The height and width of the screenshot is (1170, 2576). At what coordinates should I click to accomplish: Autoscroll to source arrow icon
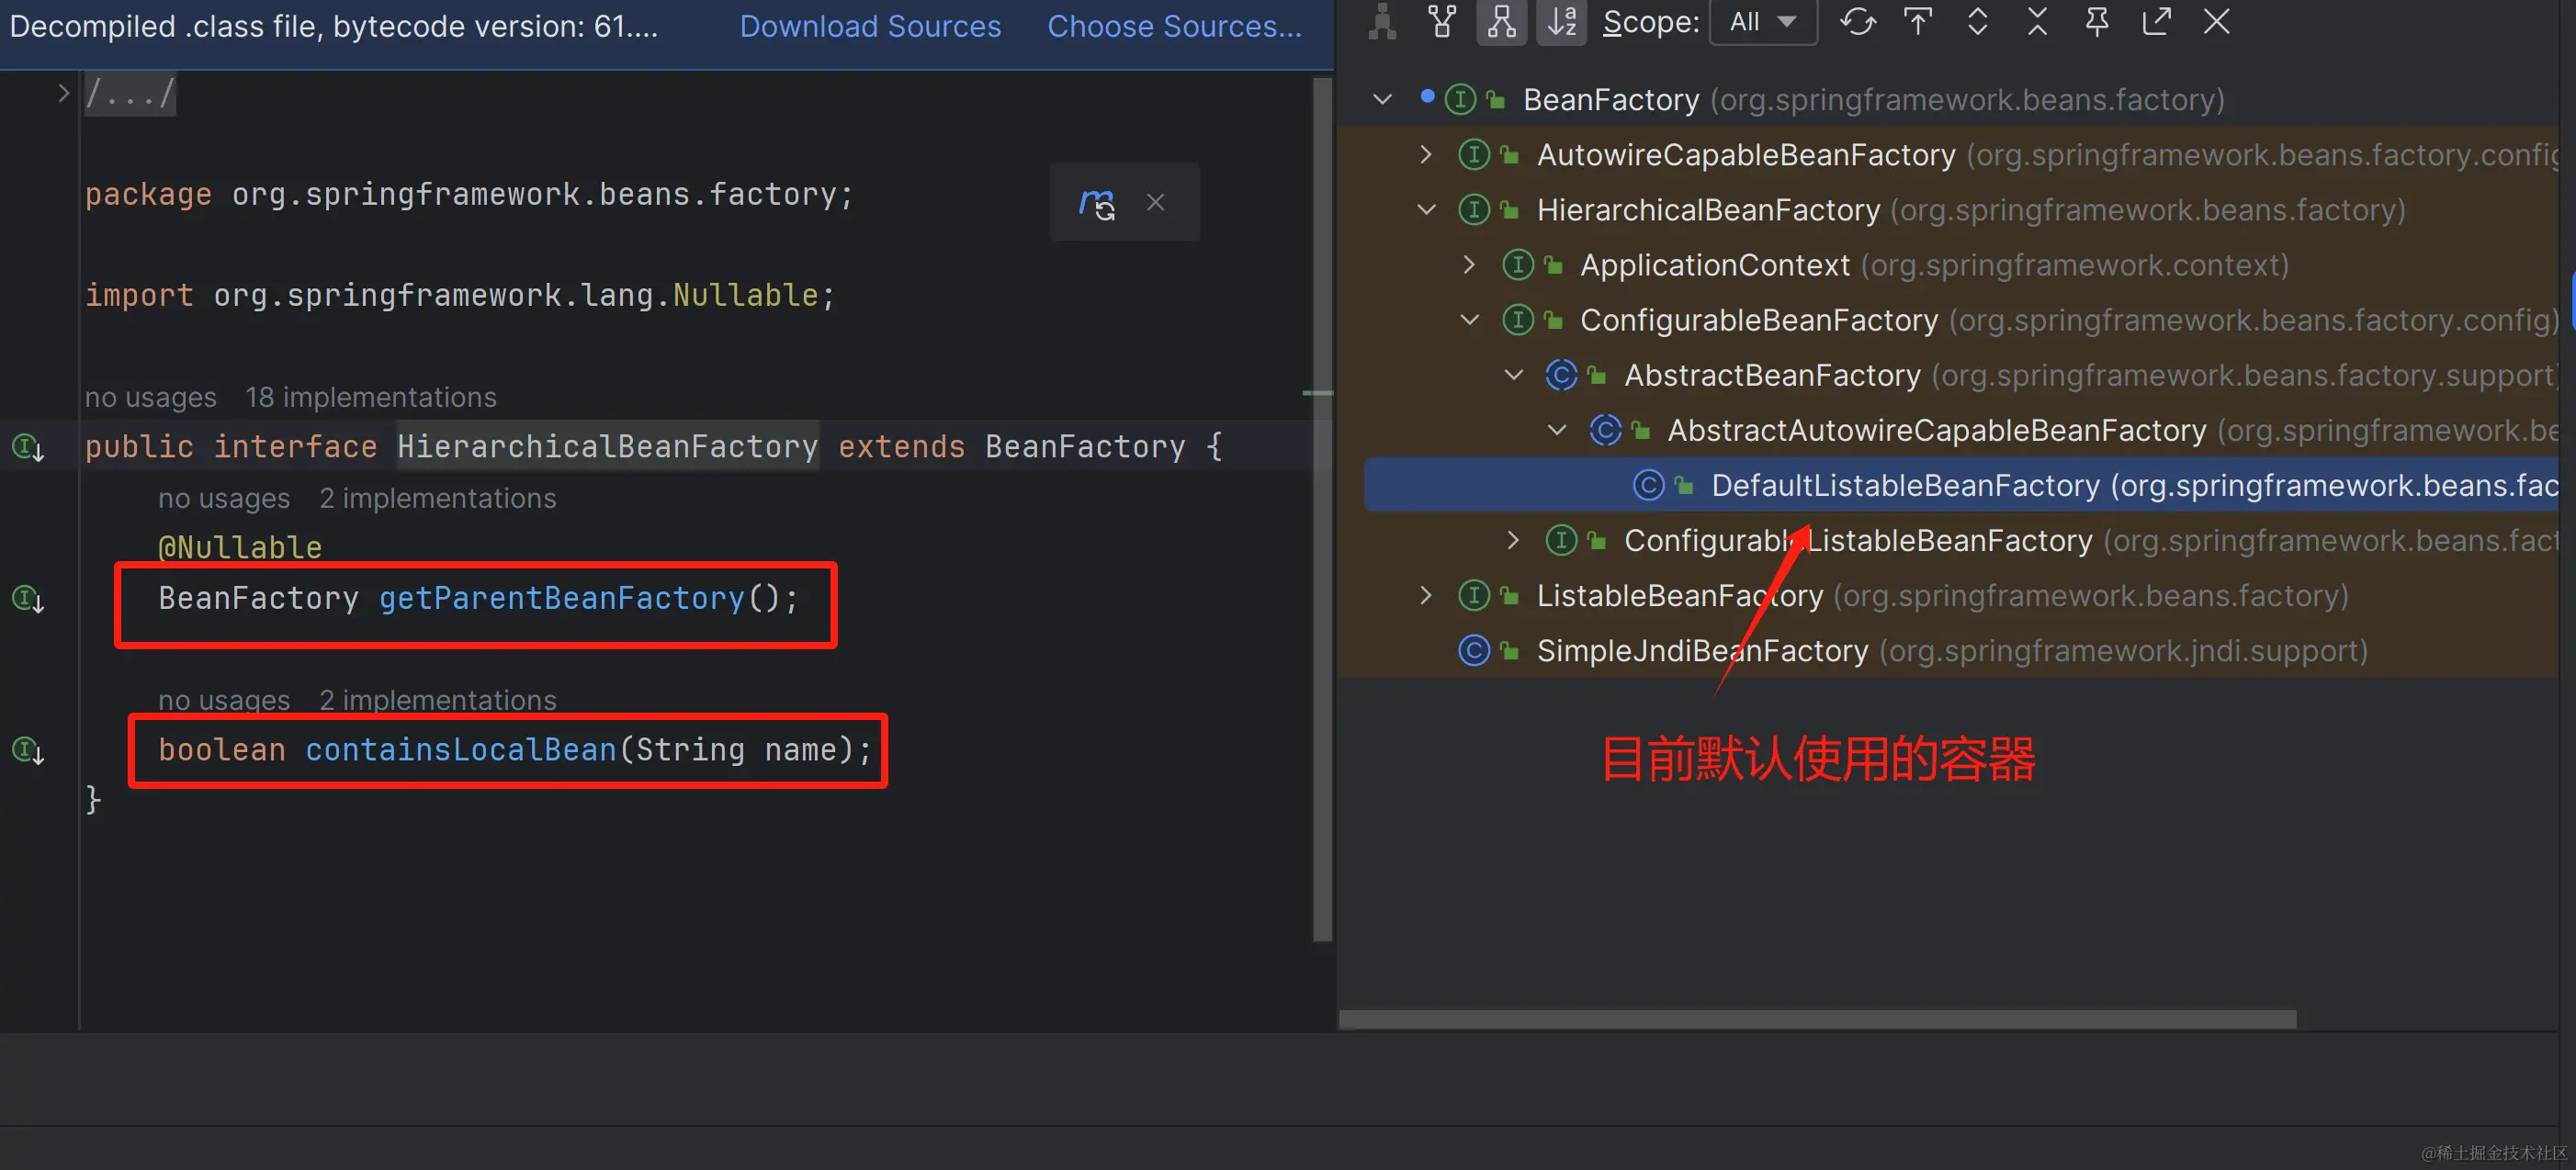click(x=1917, y=21)
